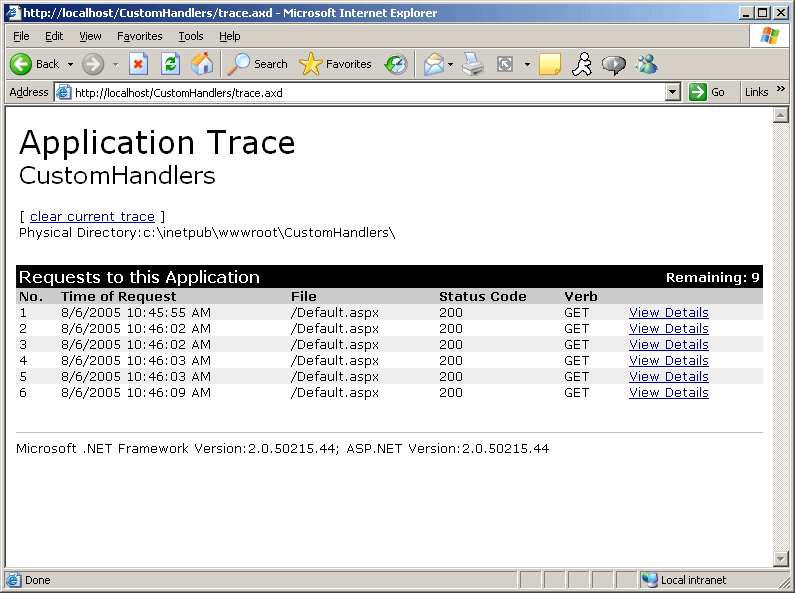Screen dimensions: 795x593
Task: Launch Messenger from the toolbar
Action: pyautogui.click(x=646, y=64)
